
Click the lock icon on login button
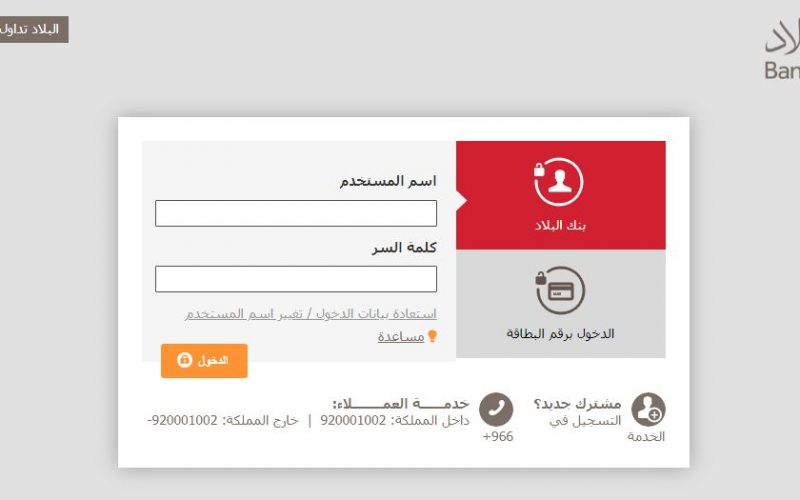[184, 360]
